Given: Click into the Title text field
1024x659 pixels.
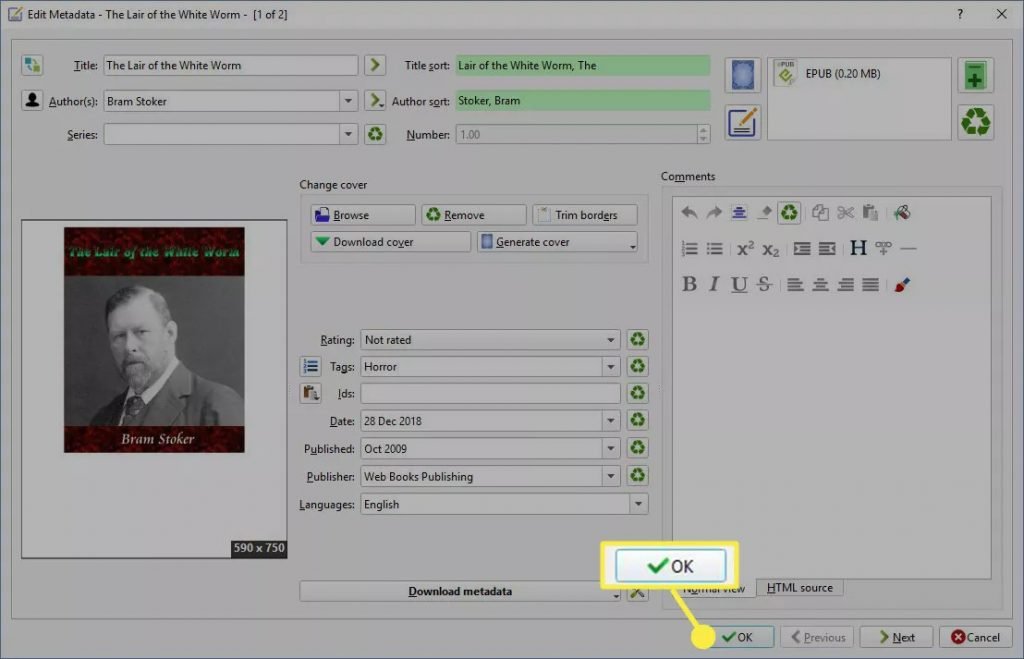Looking at the screenshot, I should point(231,65).
